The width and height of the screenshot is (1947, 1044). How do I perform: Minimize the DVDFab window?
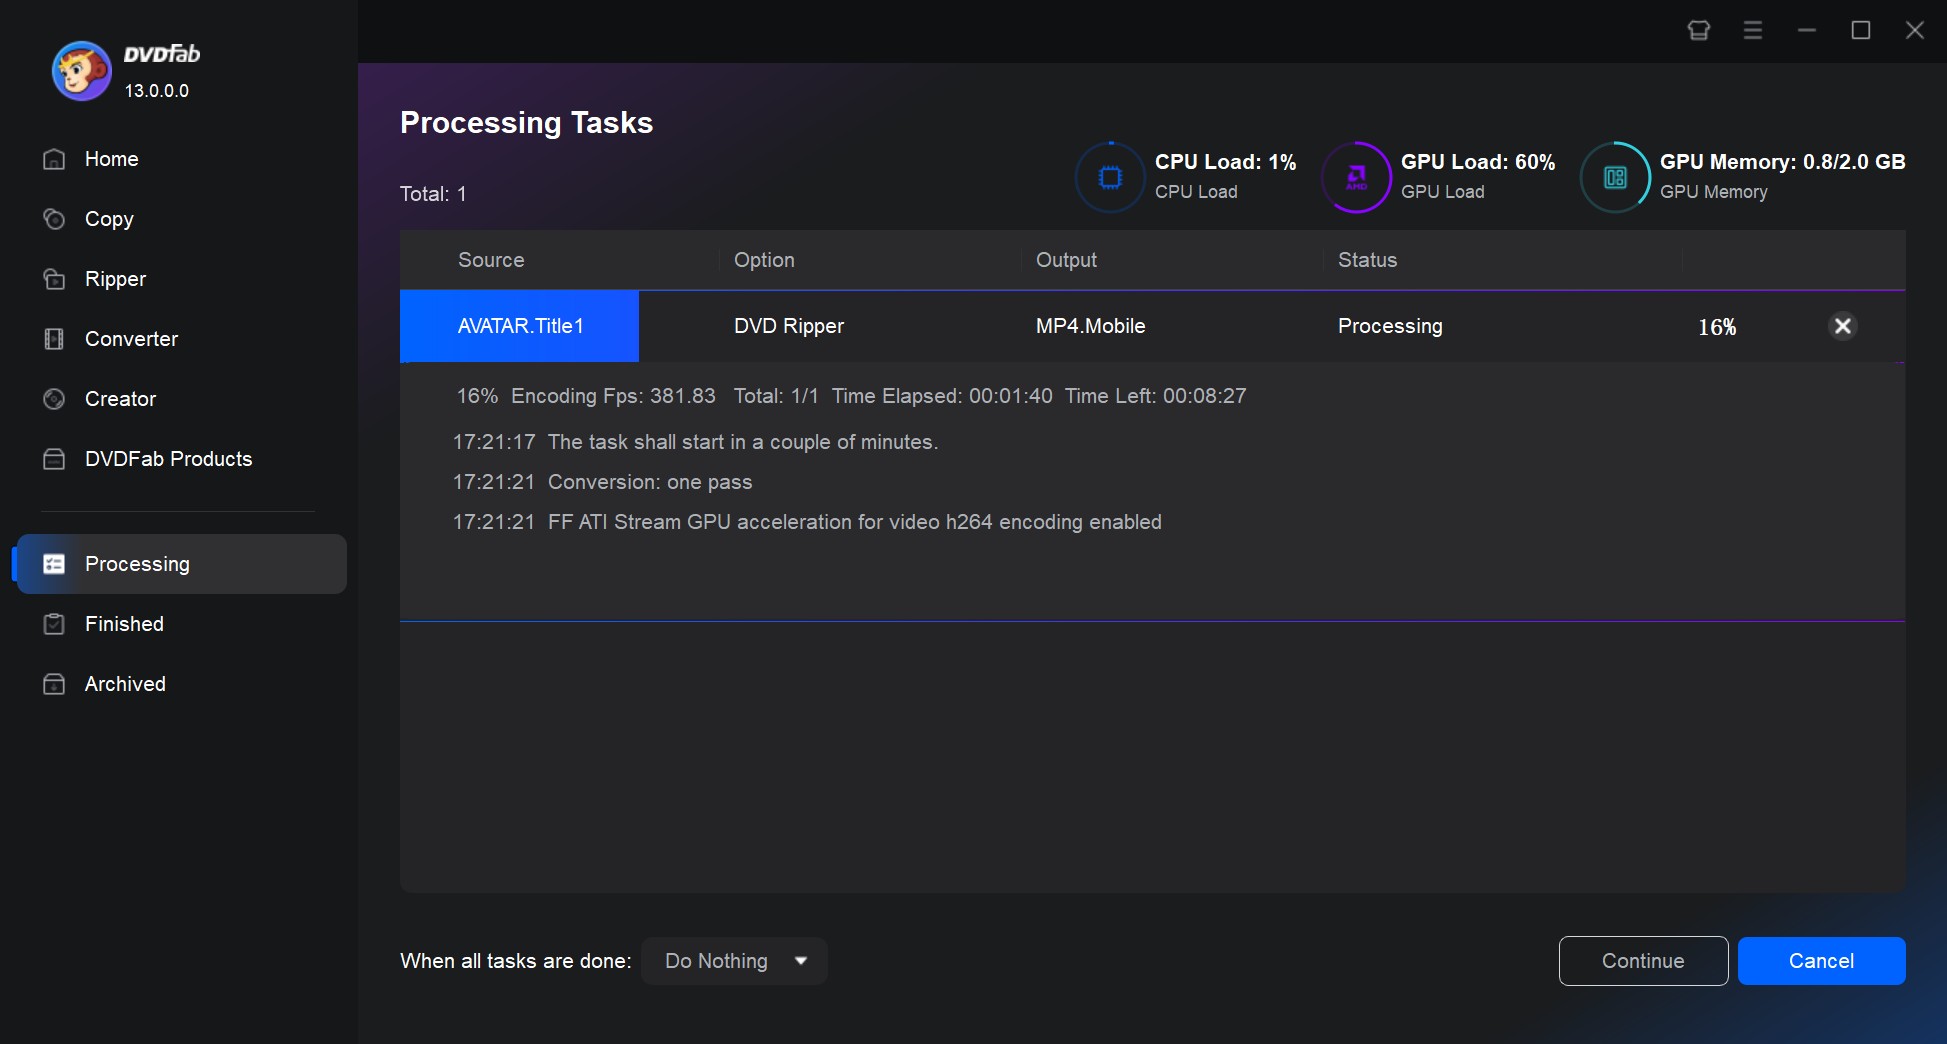click(1806, 30)
